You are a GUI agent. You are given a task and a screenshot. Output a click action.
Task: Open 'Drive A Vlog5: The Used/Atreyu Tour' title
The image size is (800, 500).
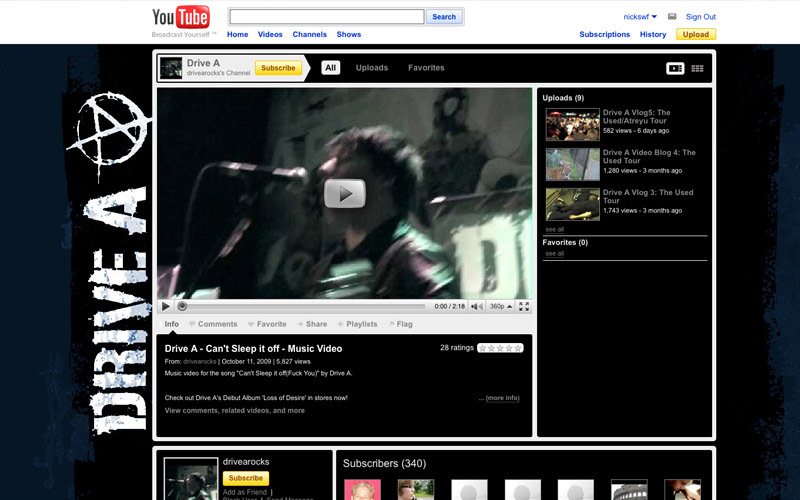coord(637,117)
